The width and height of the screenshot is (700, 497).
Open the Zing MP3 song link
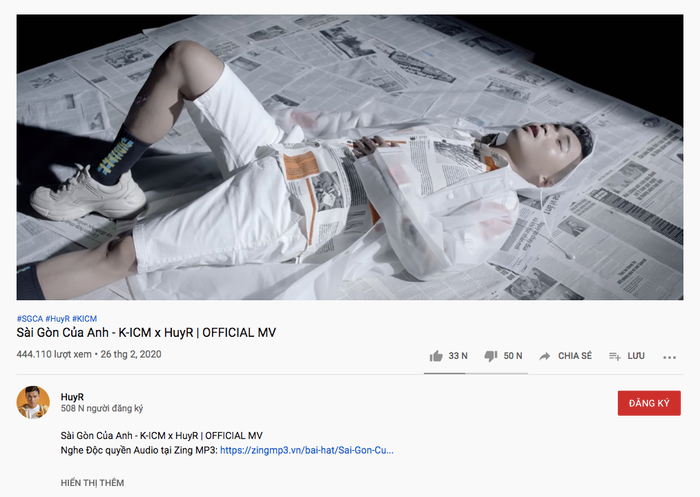[x=307, y=450]
